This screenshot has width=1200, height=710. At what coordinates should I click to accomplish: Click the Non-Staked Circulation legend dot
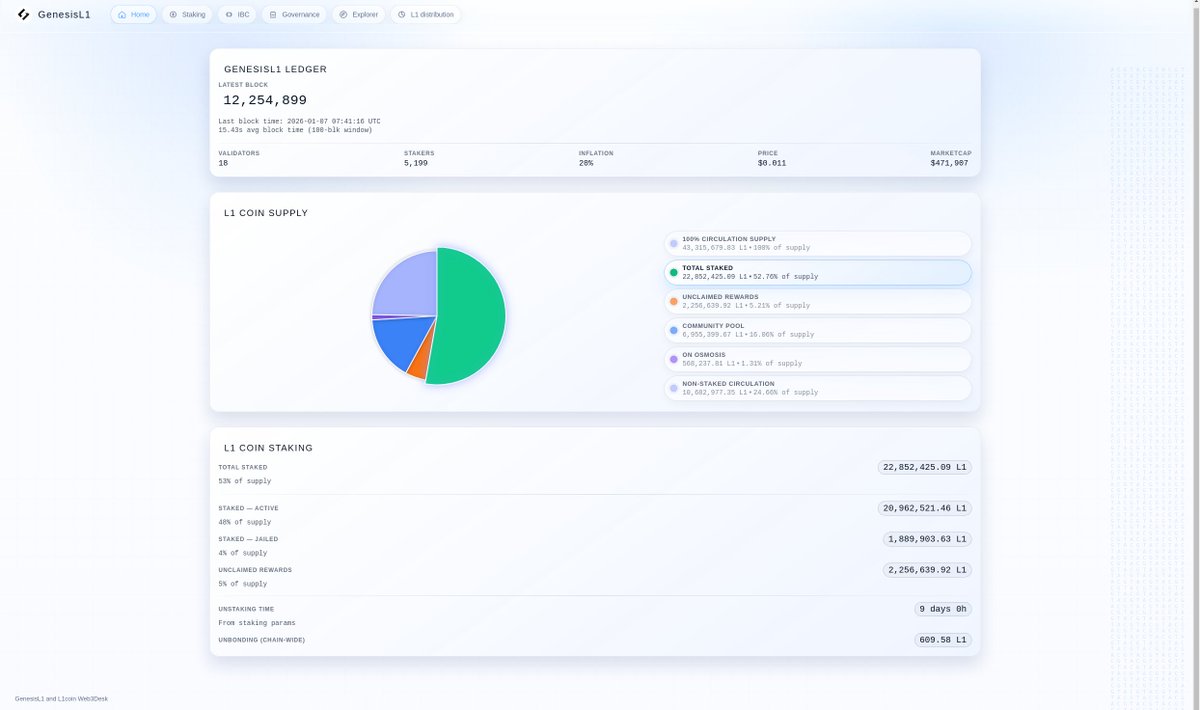point(674,388)
